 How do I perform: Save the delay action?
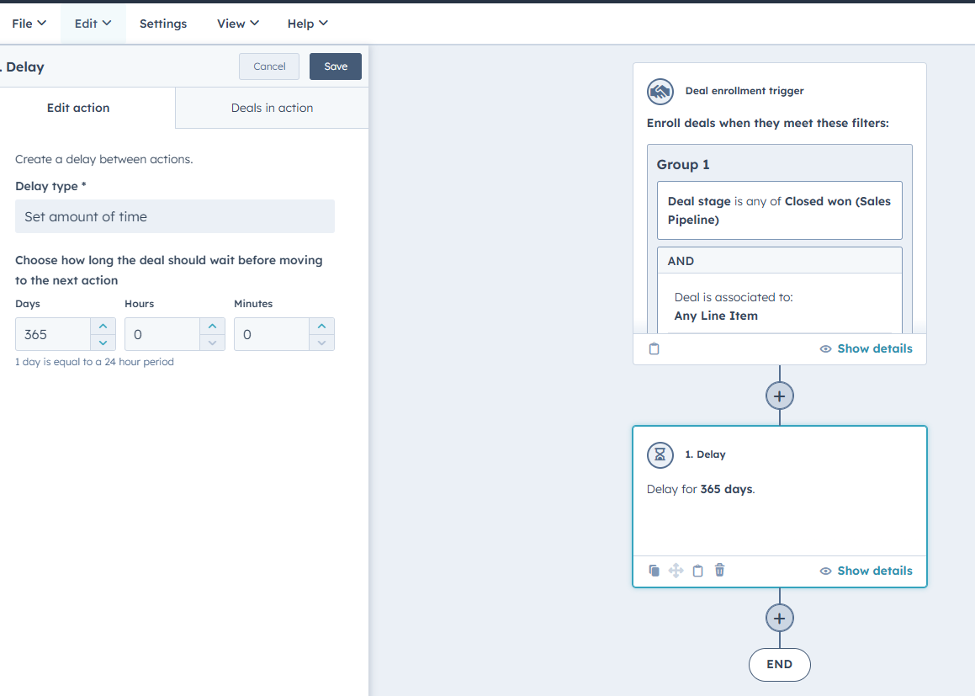(335, 66)
